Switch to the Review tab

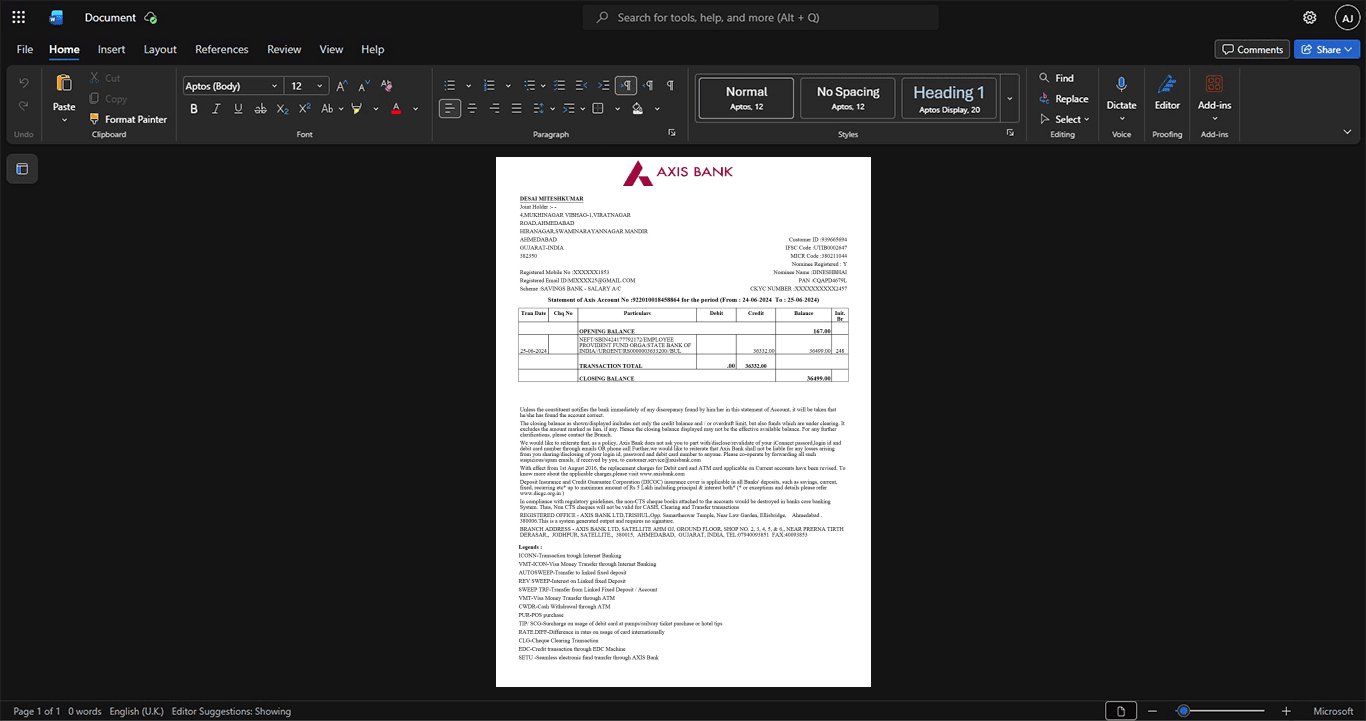[284, 49]
